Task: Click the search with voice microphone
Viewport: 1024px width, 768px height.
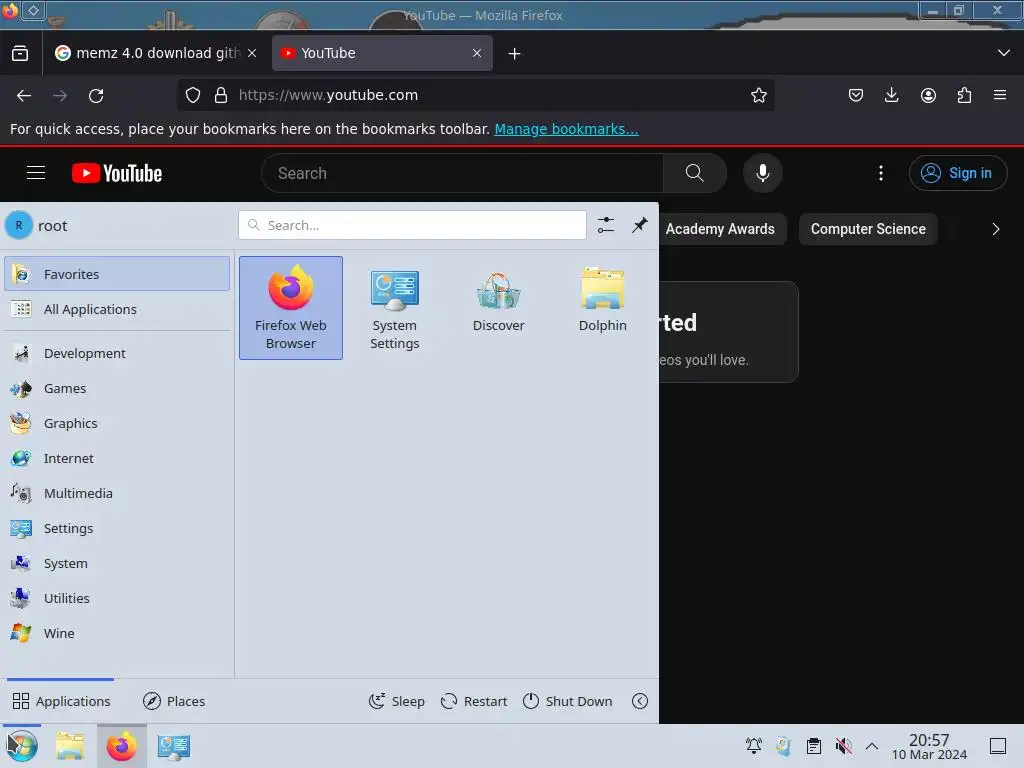Action: click(x=763, y=173)
